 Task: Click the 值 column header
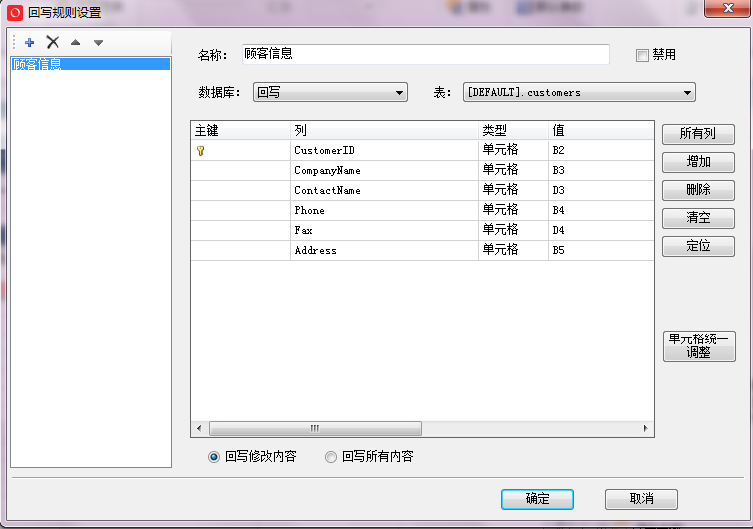tap(601, 131)
